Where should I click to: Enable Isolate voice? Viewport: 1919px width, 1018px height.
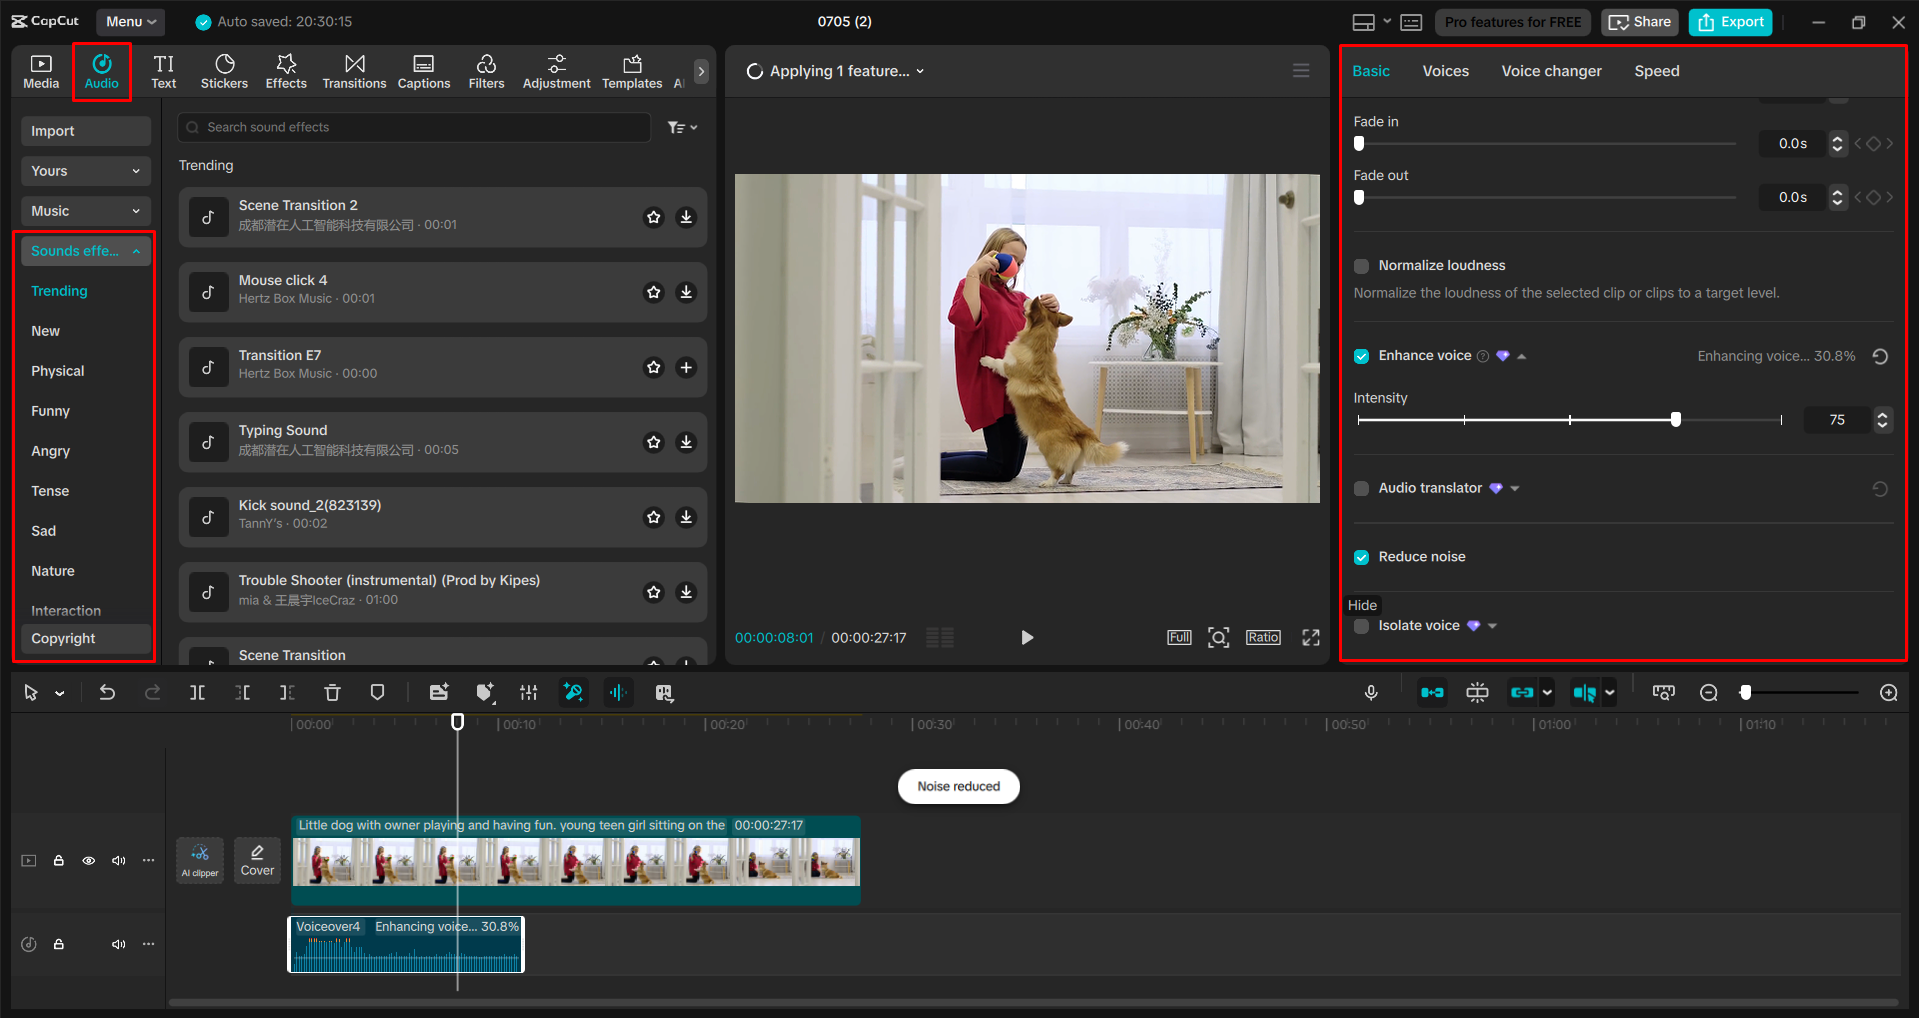pos(1361,625)
